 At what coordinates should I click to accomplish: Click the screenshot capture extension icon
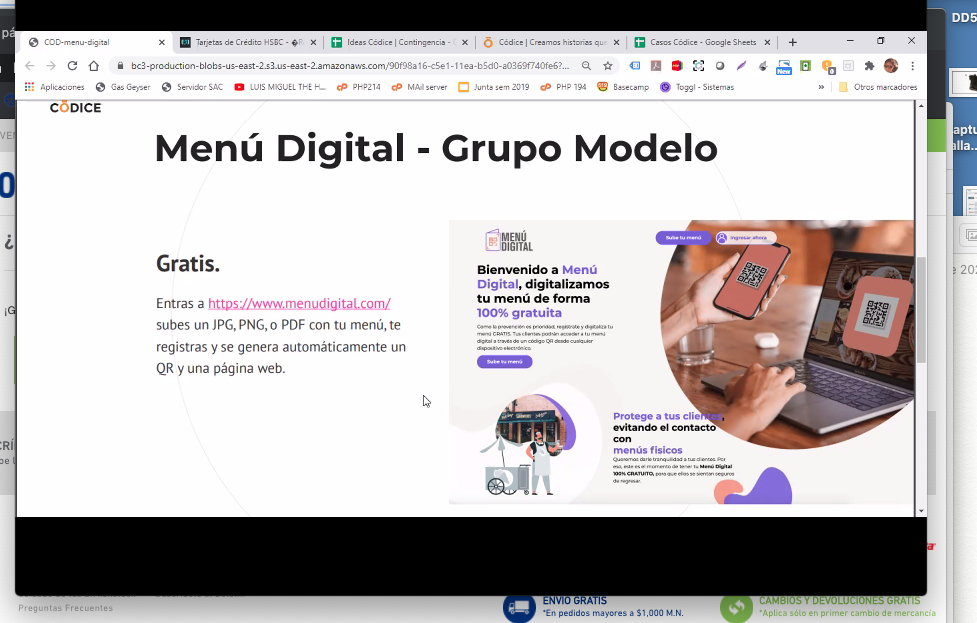point(698,65)
